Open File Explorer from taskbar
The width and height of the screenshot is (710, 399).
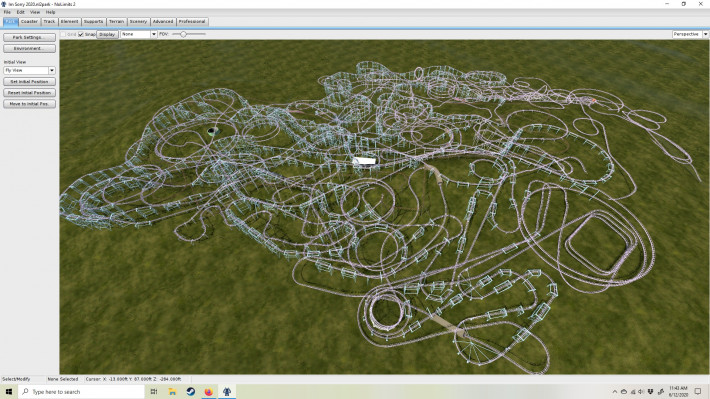point(173,392)
